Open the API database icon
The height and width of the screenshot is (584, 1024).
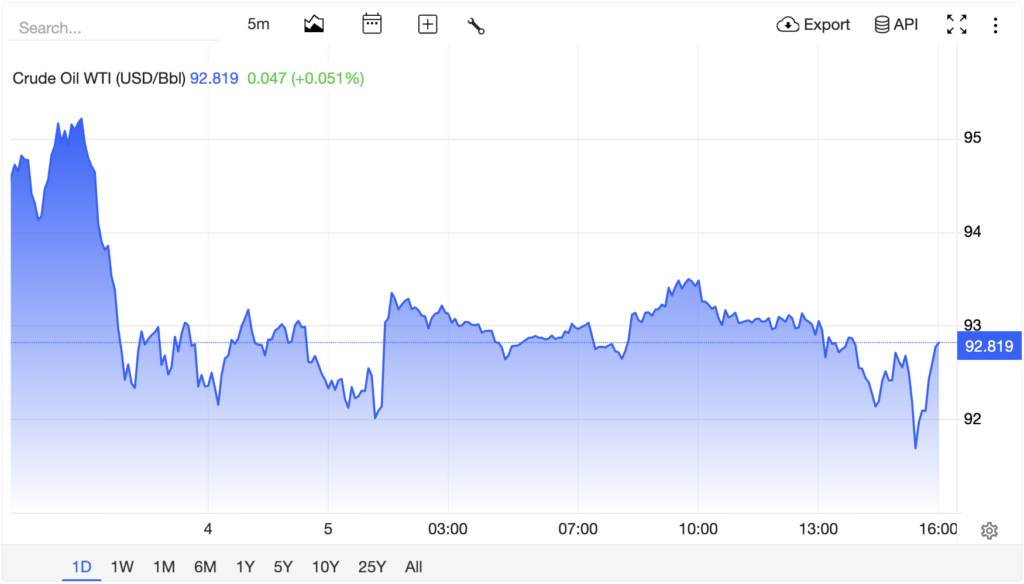pos(882,25)
